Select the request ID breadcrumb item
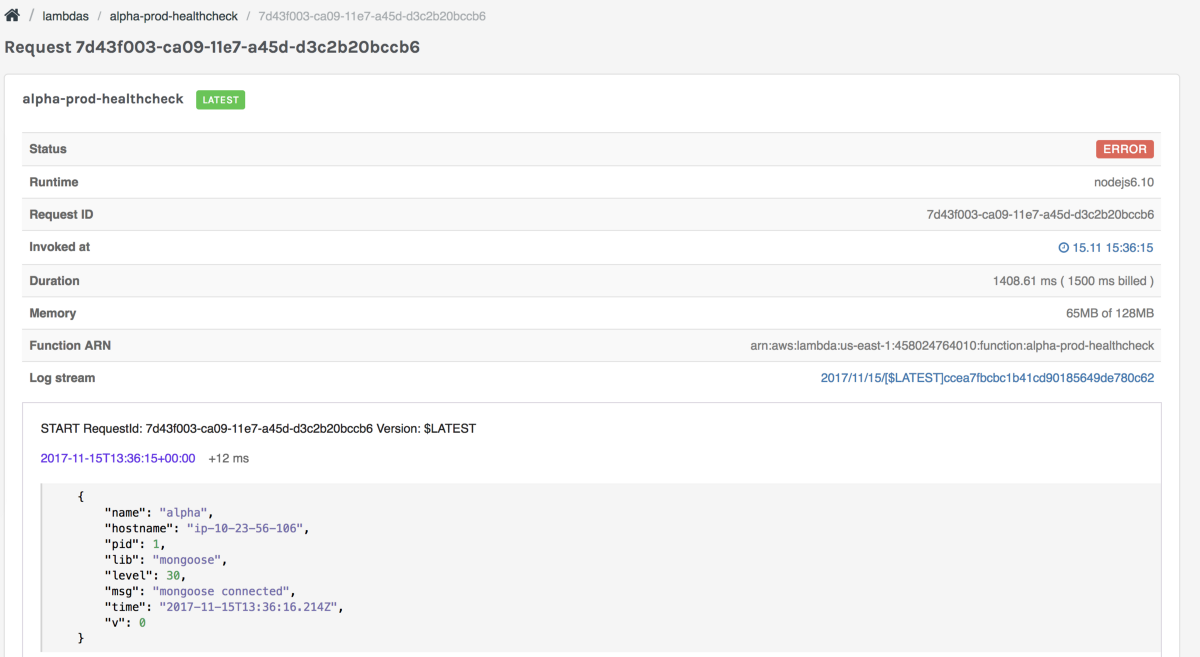 pyautogui.click(x=372, y=16)
